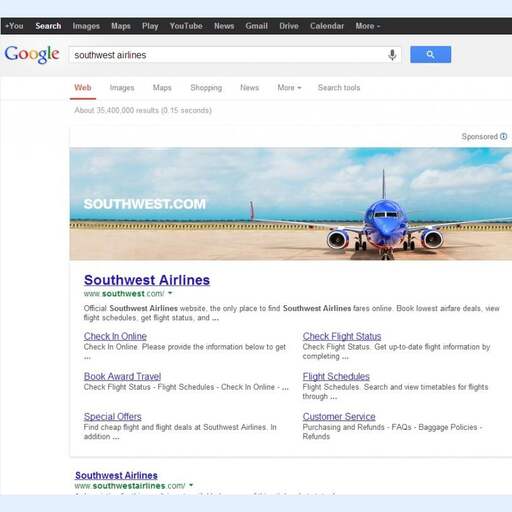Expand the More menu in black bar
The image size is (512, 512).
pos(367,26)
